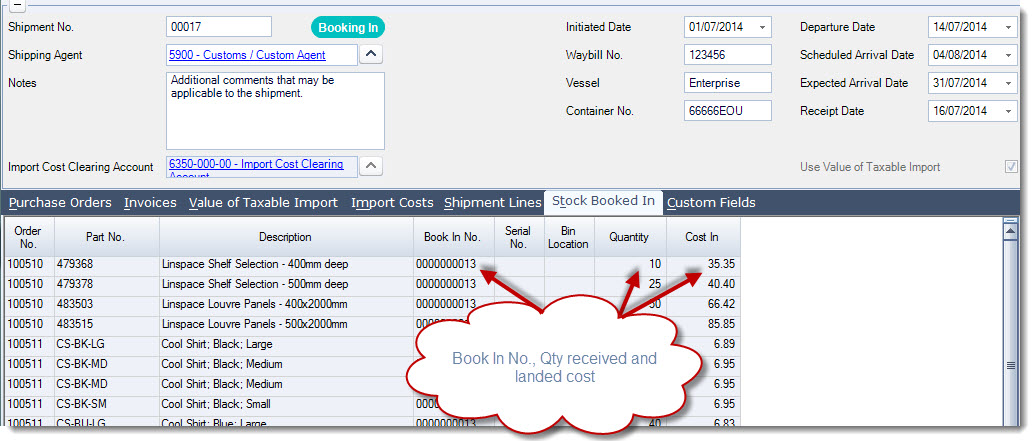
Task: Click the Vessel field Enterprise
Action: point(728,83)
